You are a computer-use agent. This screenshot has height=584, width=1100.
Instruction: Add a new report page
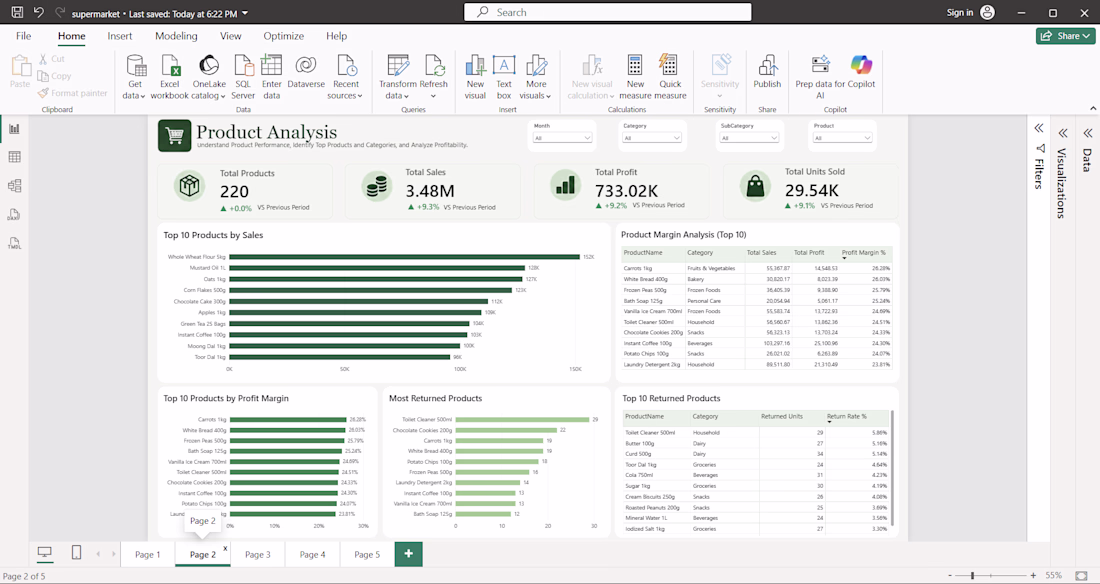coord(408,554)
